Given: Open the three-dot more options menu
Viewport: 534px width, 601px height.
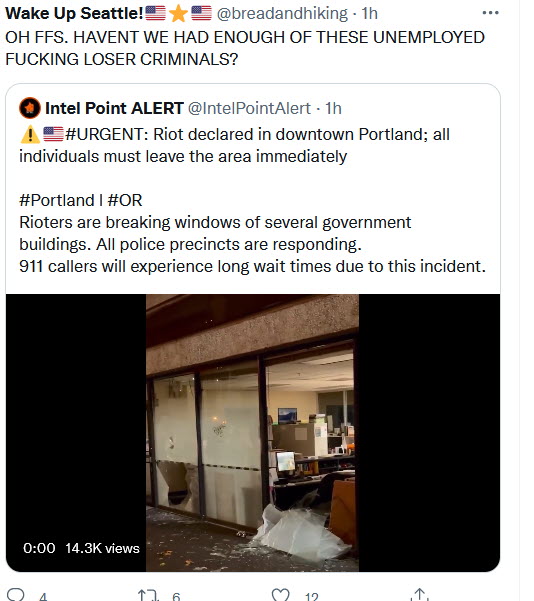Looking at the screenshot, I should click(490, 13).
